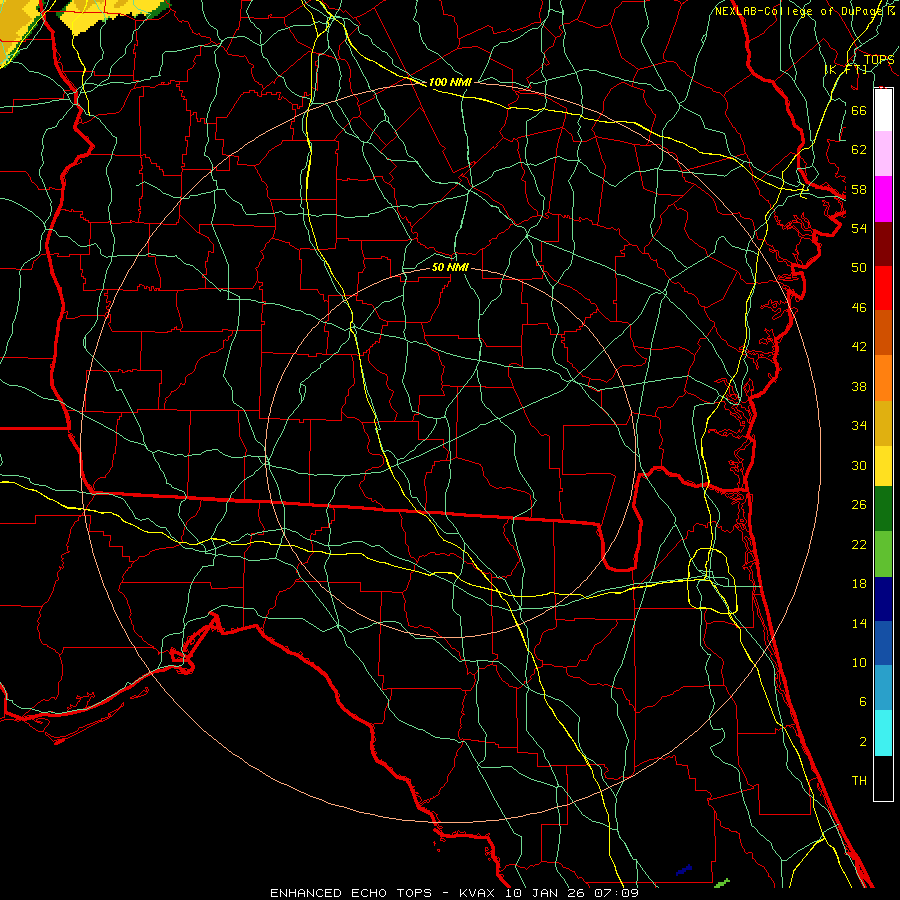The width and height of the screenshot is (900, 900).
Task: Click the "KVAX" radar site identifier
Action: pos(479,893)
